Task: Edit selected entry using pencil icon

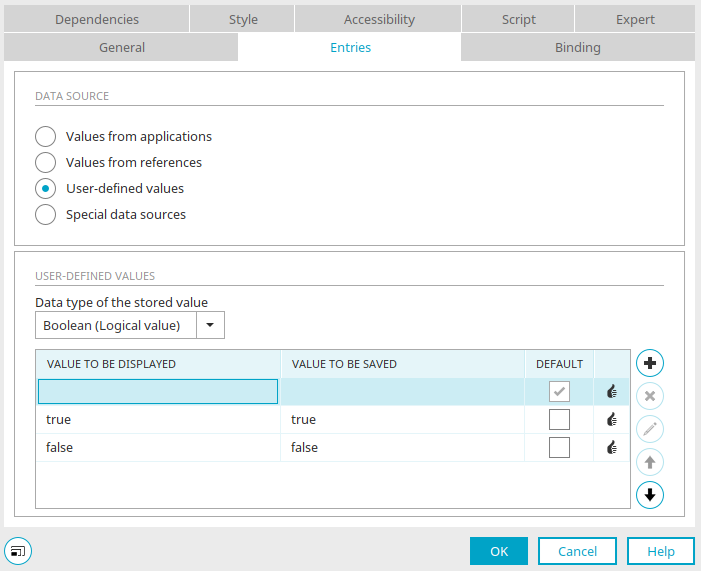Action: 650,429
